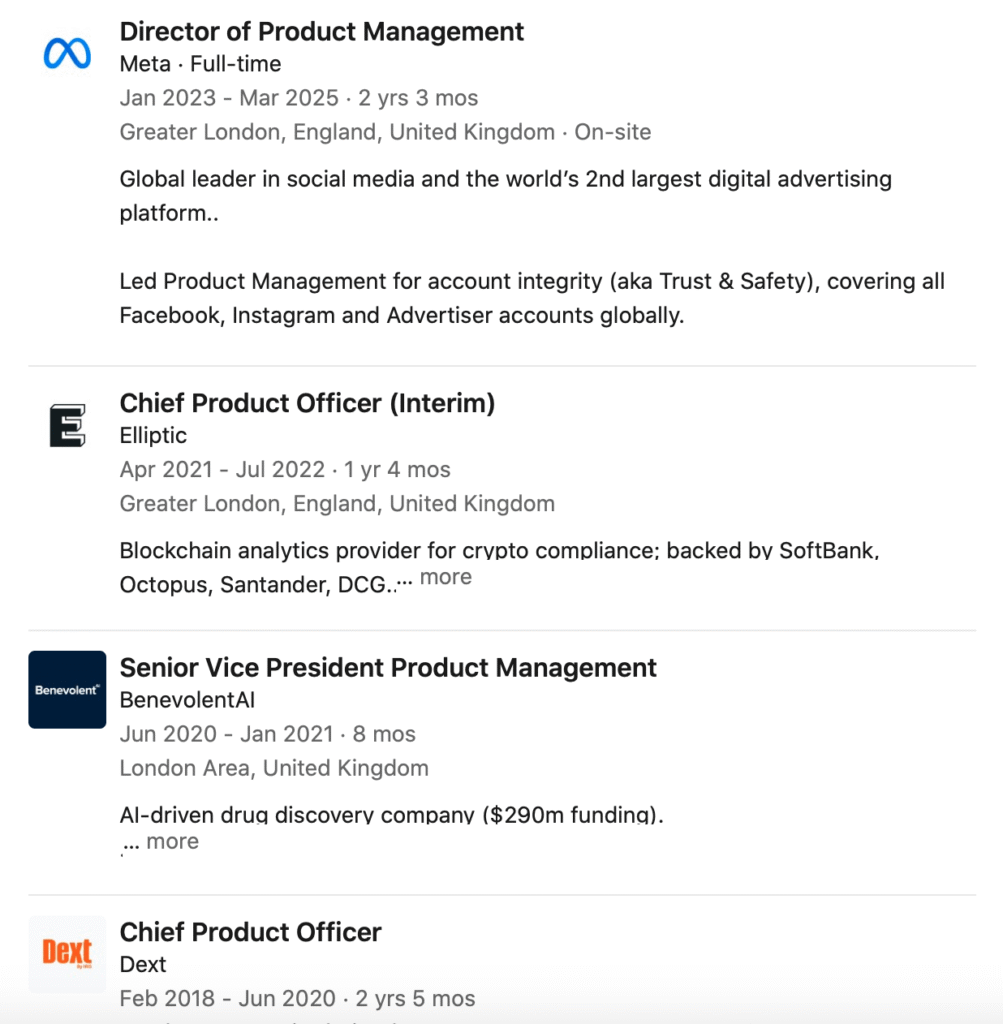Click the Meta · Full-time company text
Image resolution: width=1003 pixels, height=1024 pixels.
pyautogui.click(x=200, y=64)
